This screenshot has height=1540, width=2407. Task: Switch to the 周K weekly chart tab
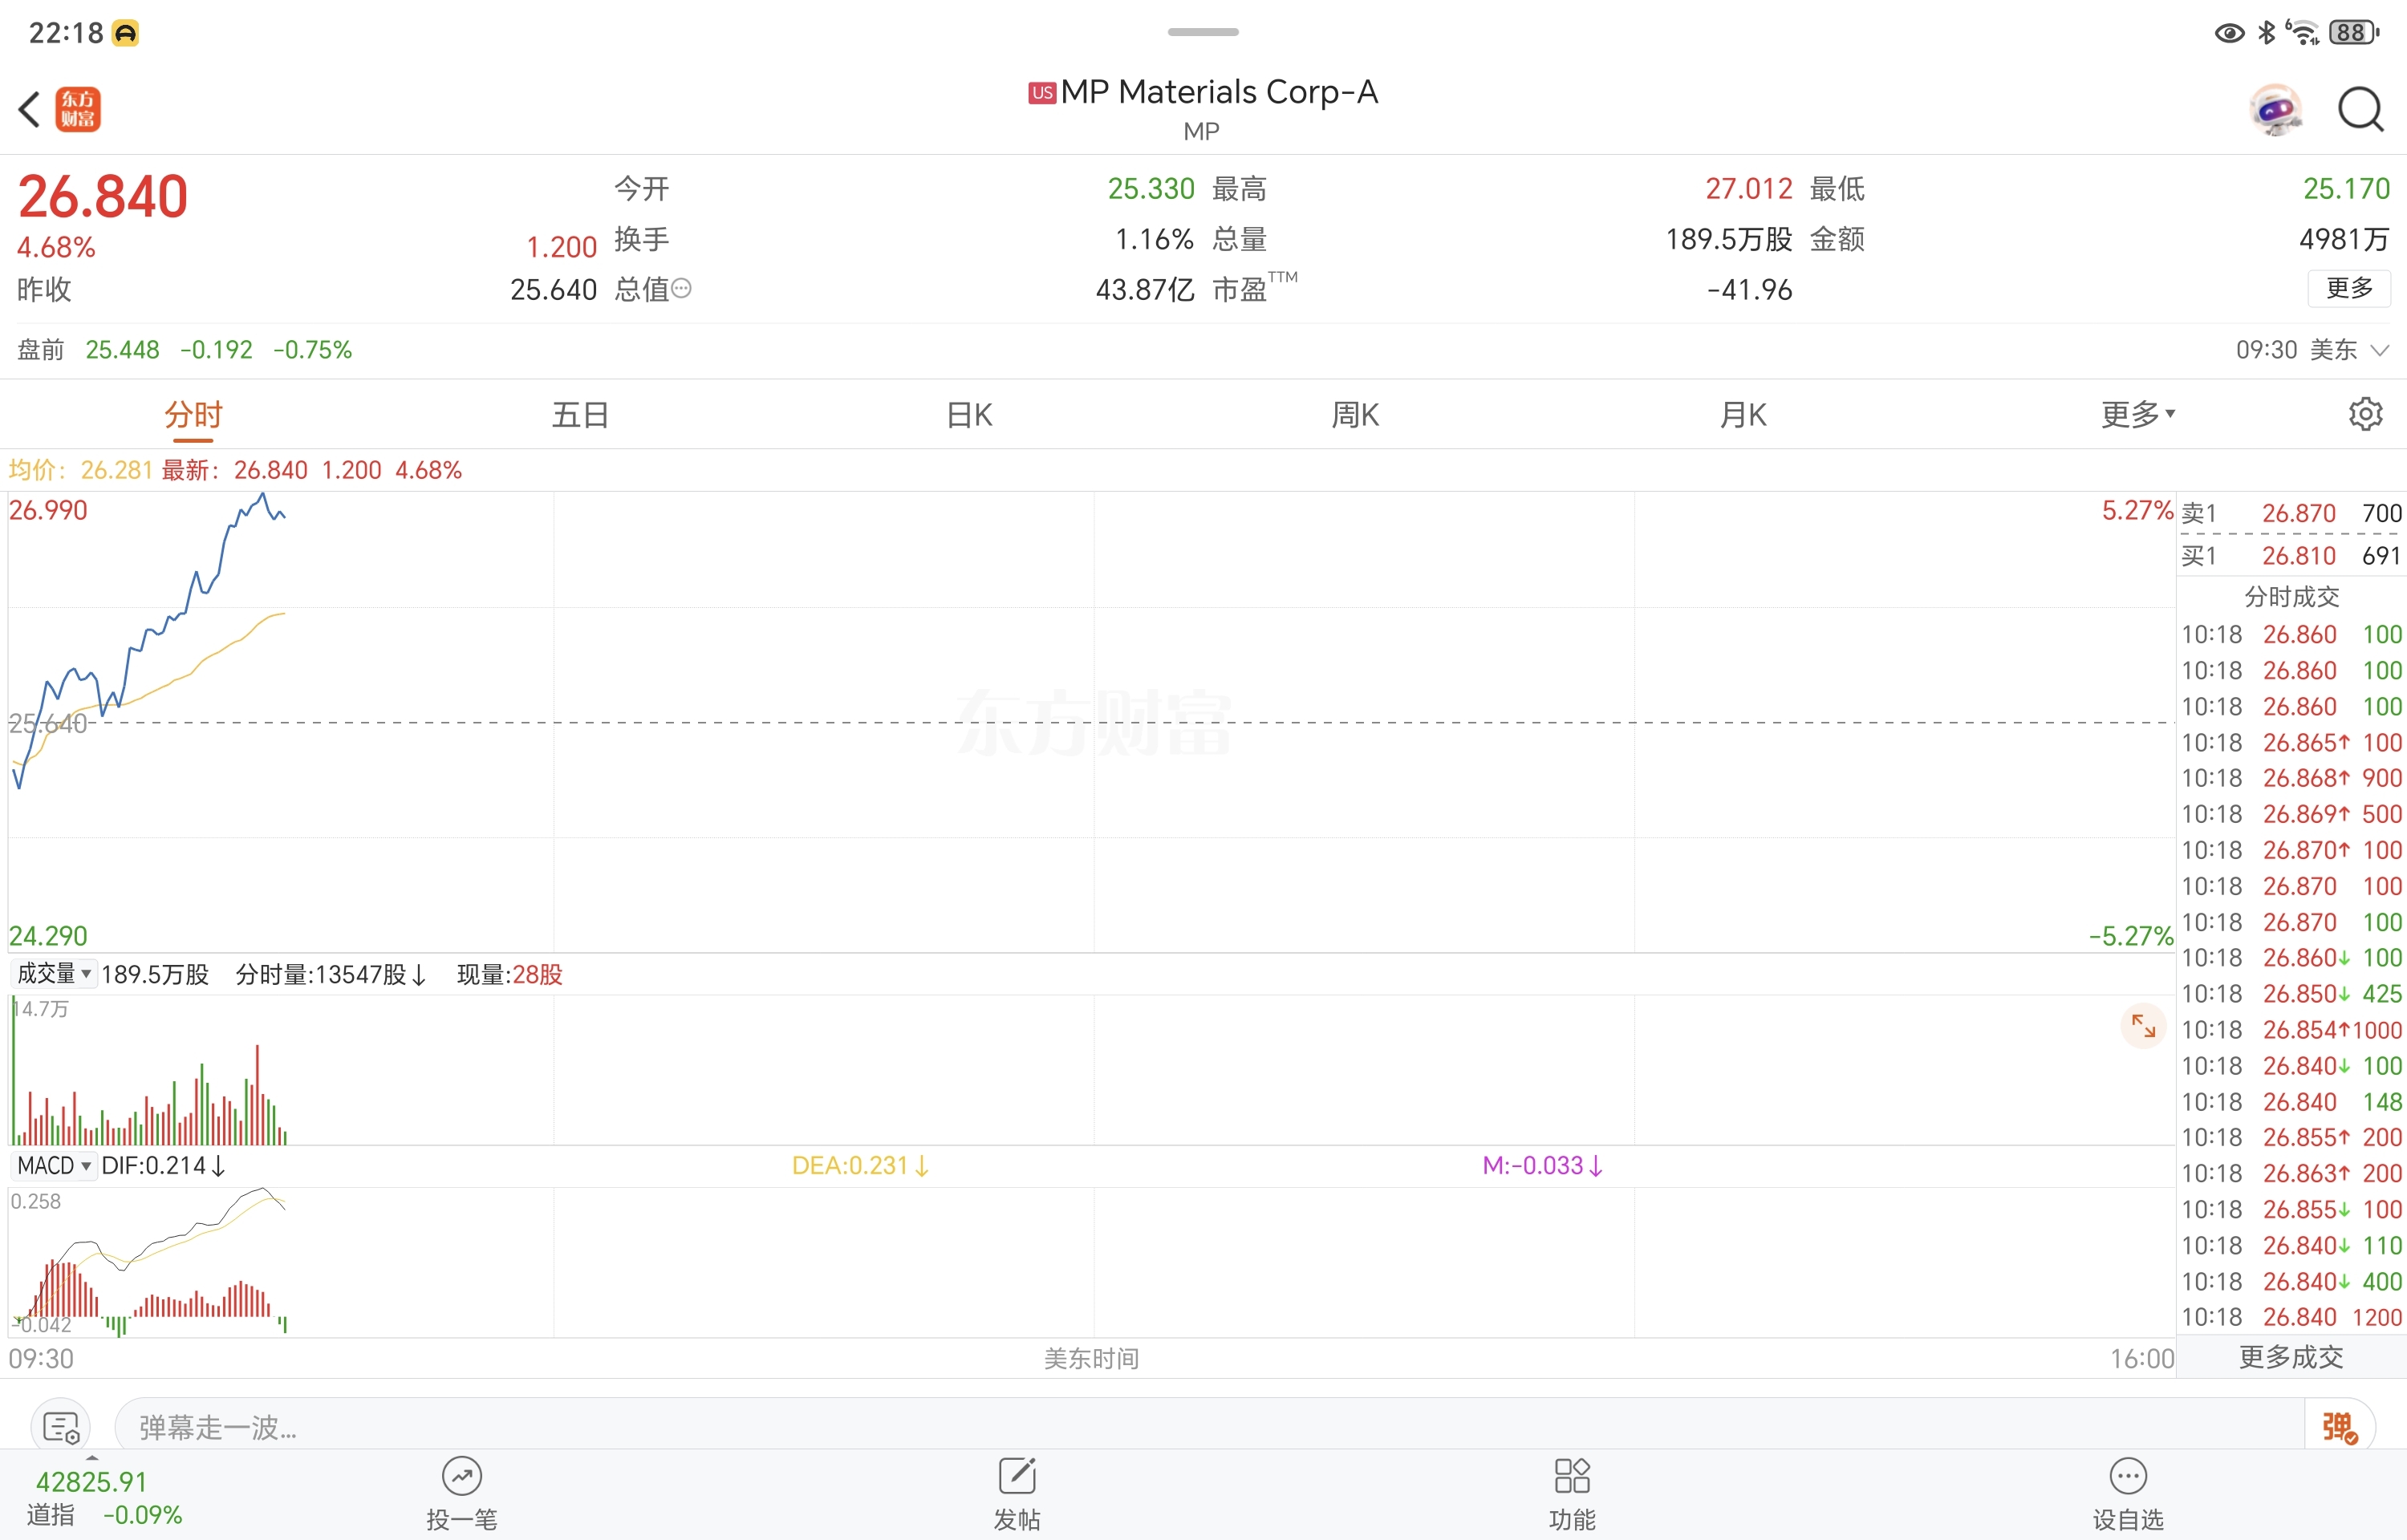pos(1355,414)
